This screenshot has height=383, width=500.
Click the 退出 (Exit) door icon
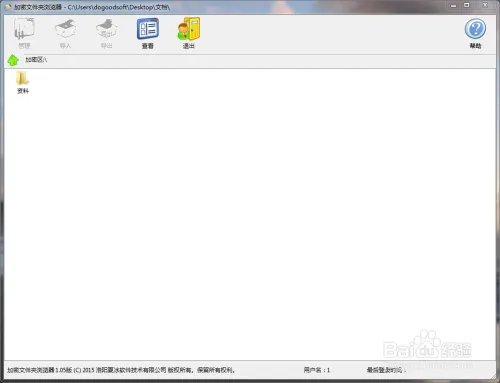[189, 33]
